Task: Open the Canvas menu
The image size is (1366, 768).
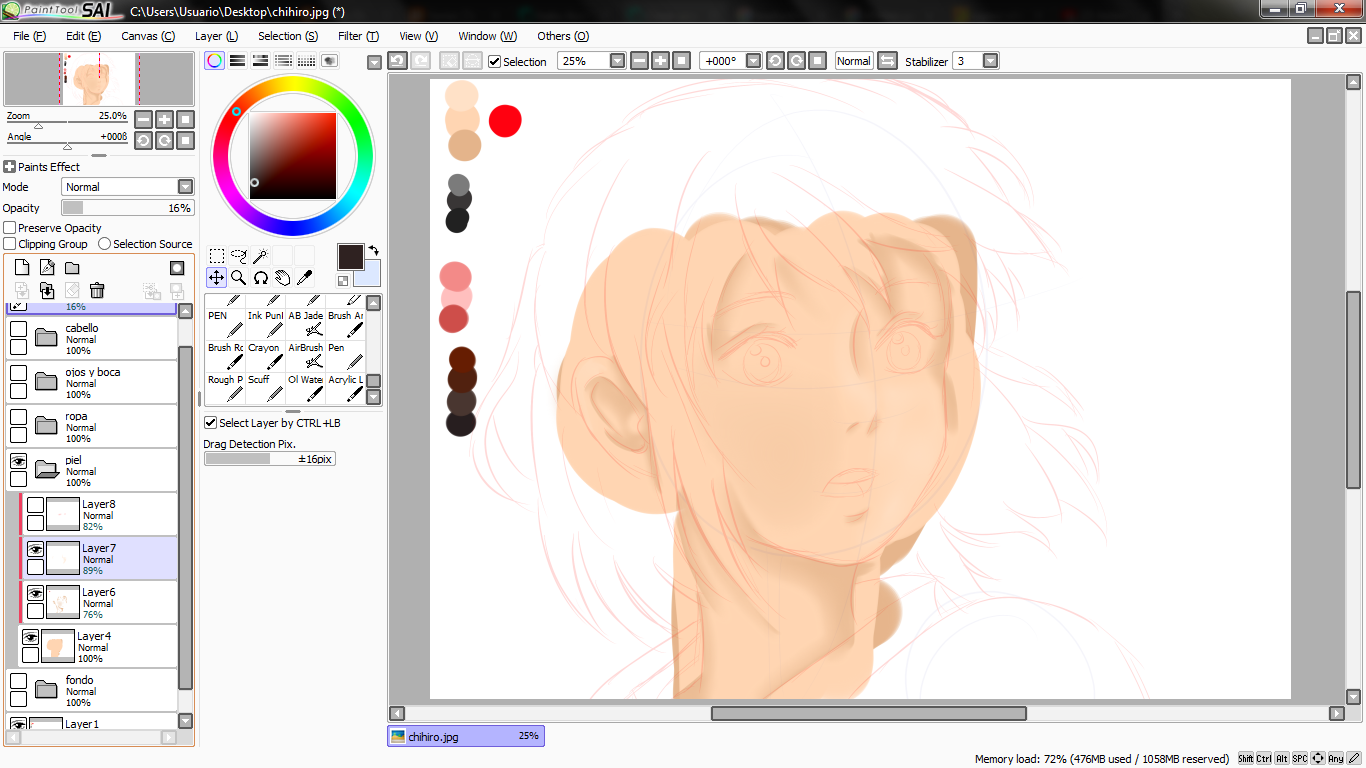Action: coord(148,36)
